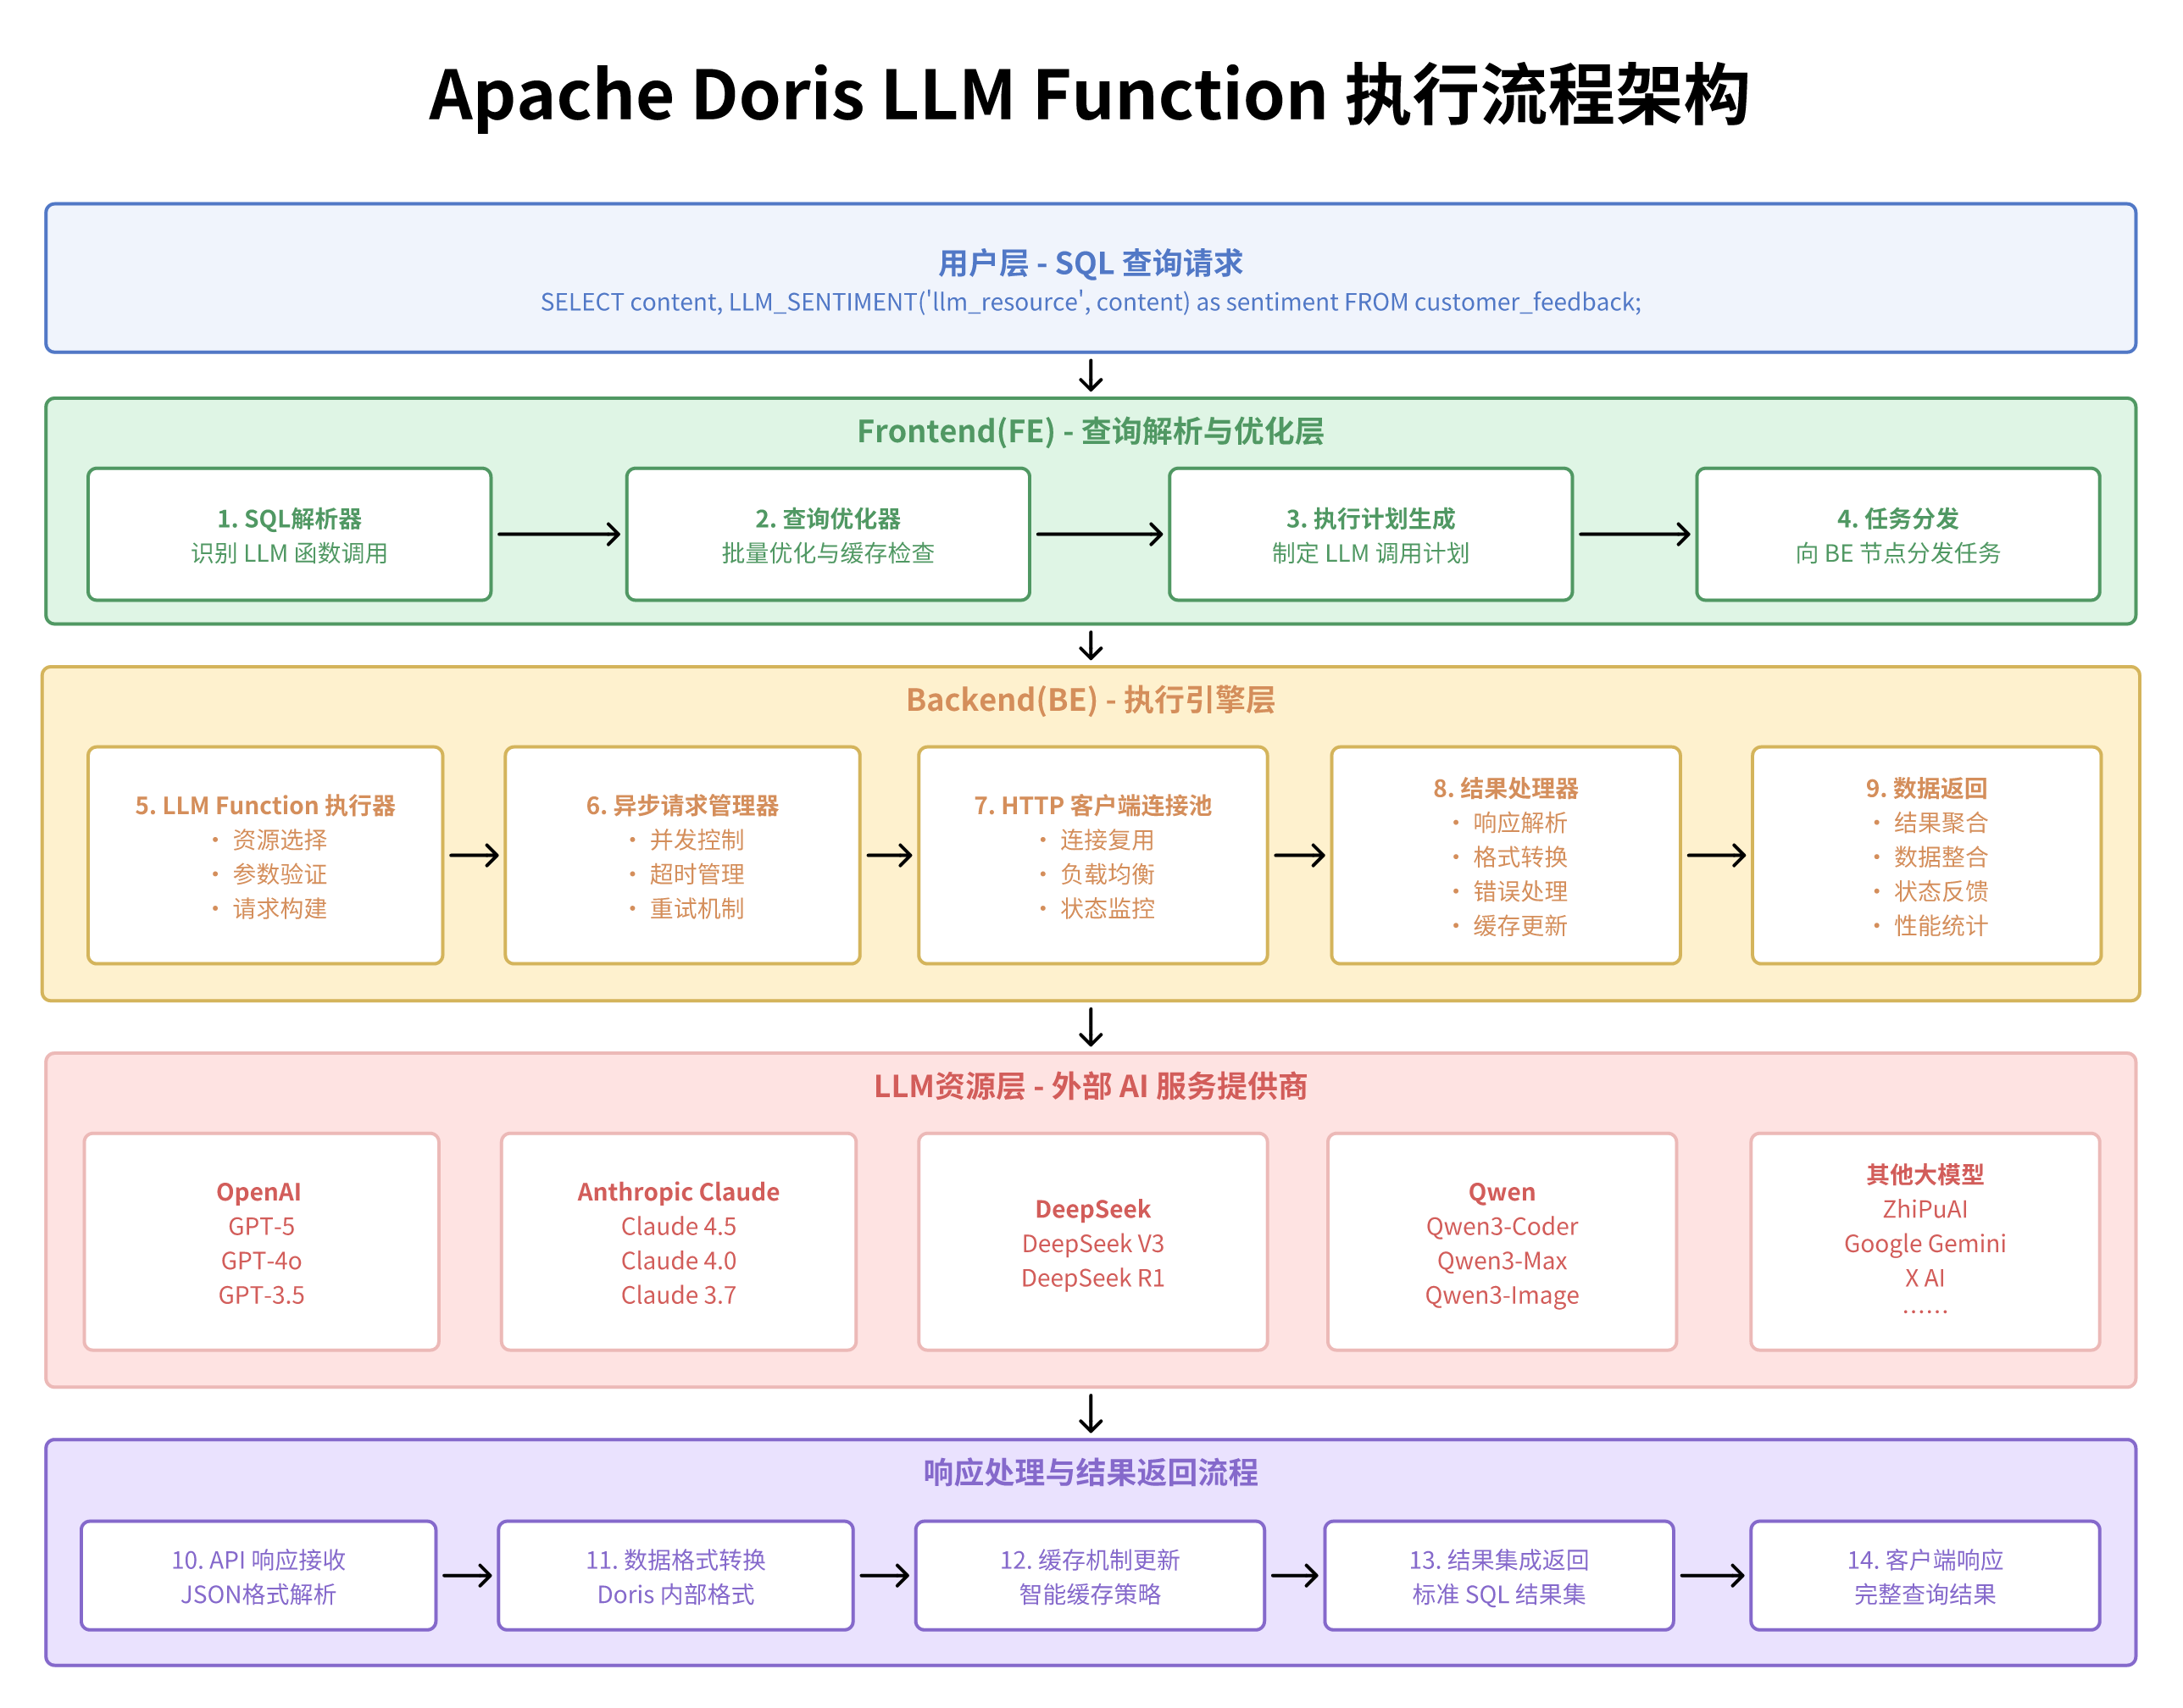Click the Backend(BE) 执行引擎层 title
The image size is (2183, 1708).
[1091, 701]
